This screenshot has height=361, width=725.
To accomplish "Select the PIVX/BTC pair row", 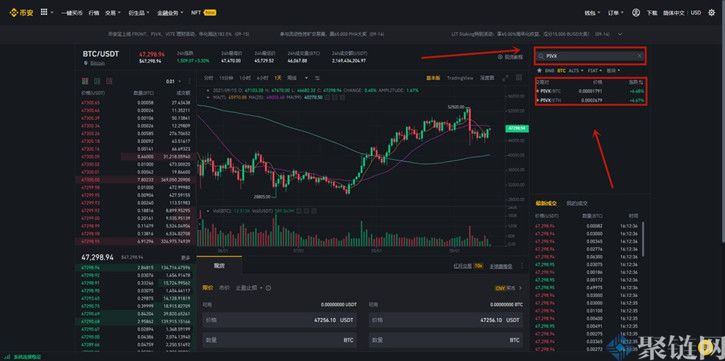I will click(590, 92).
